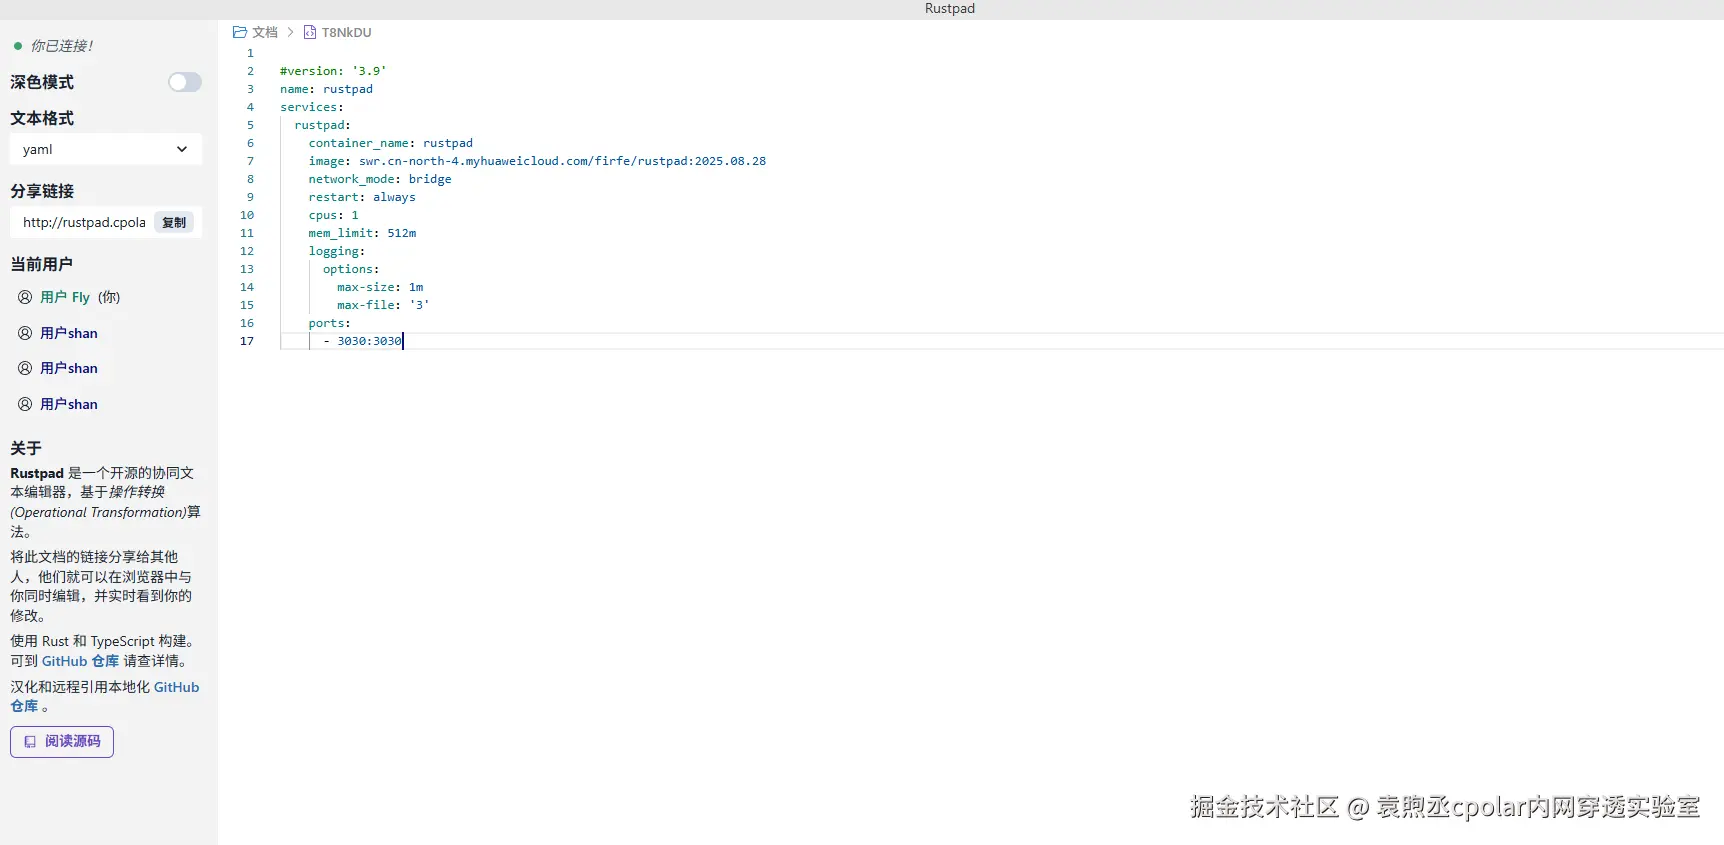Click the book icon in 阅读源码 button
The width and height of the screenshot is (1724, 845).
[30, 742]
